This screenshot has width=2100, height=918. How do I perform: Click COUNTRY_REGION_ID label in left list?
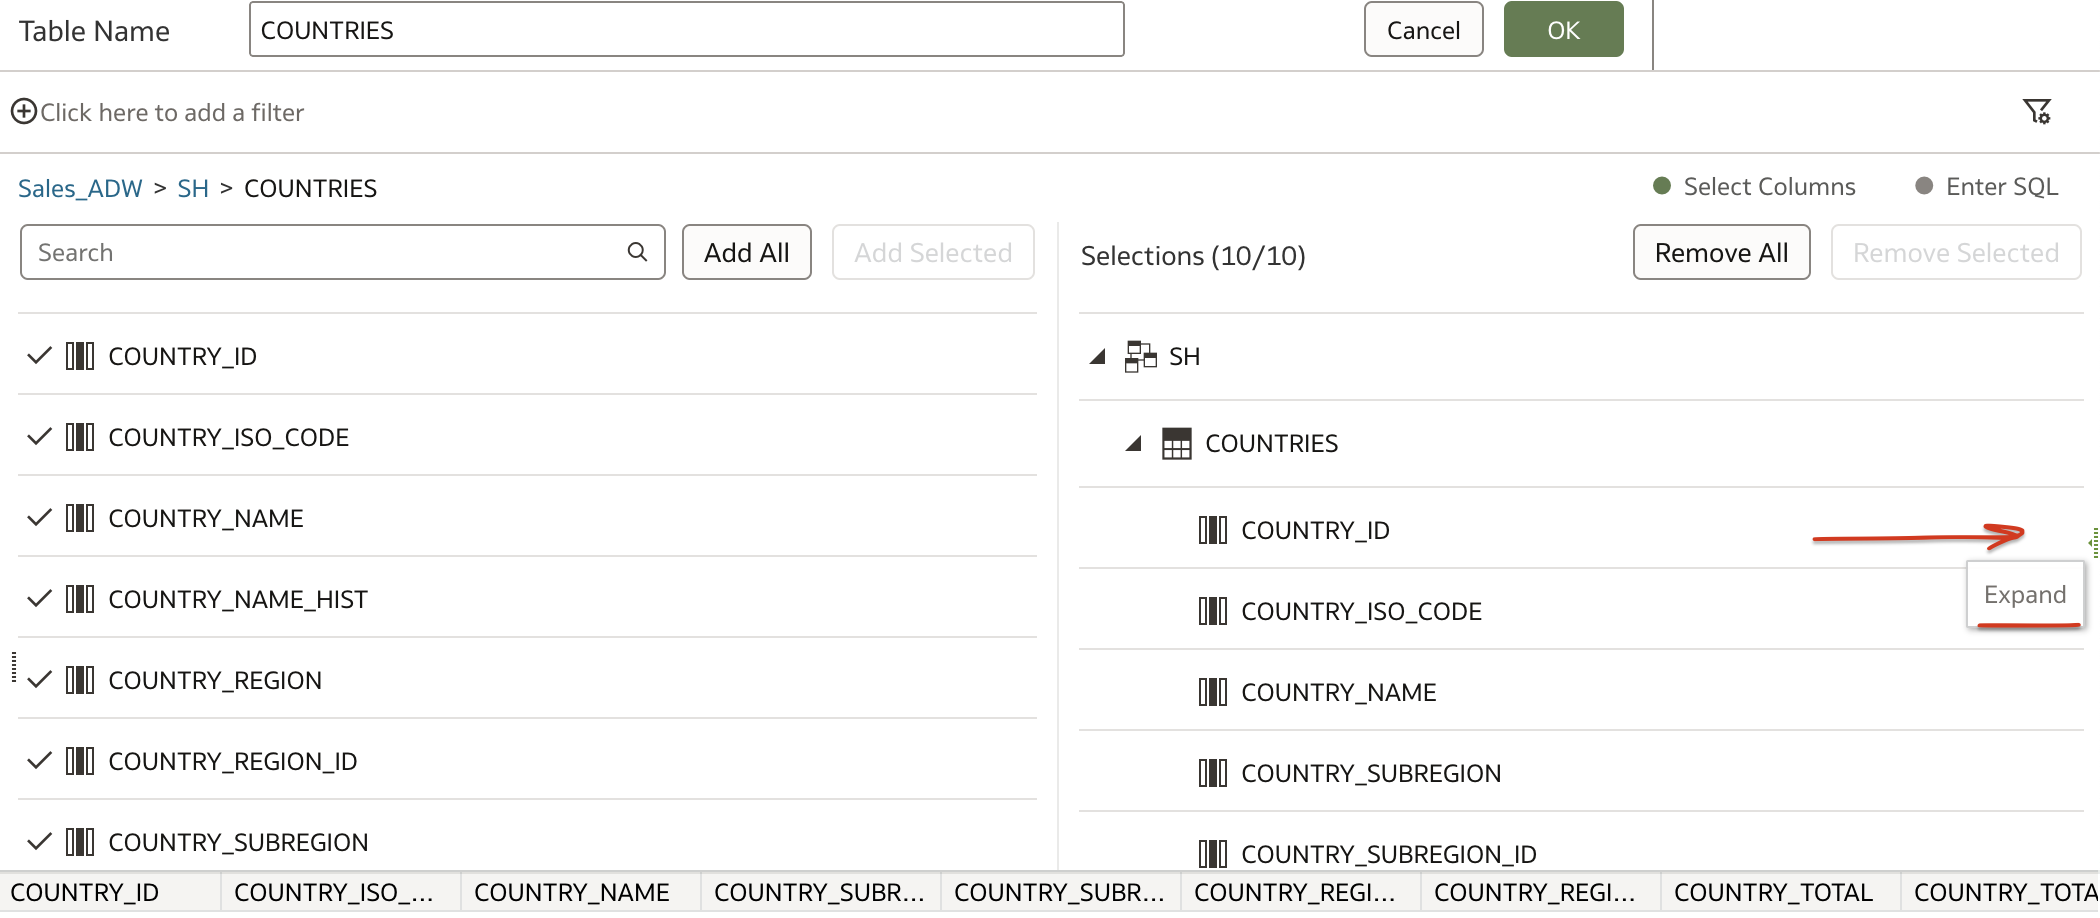[x=233, y=761]
